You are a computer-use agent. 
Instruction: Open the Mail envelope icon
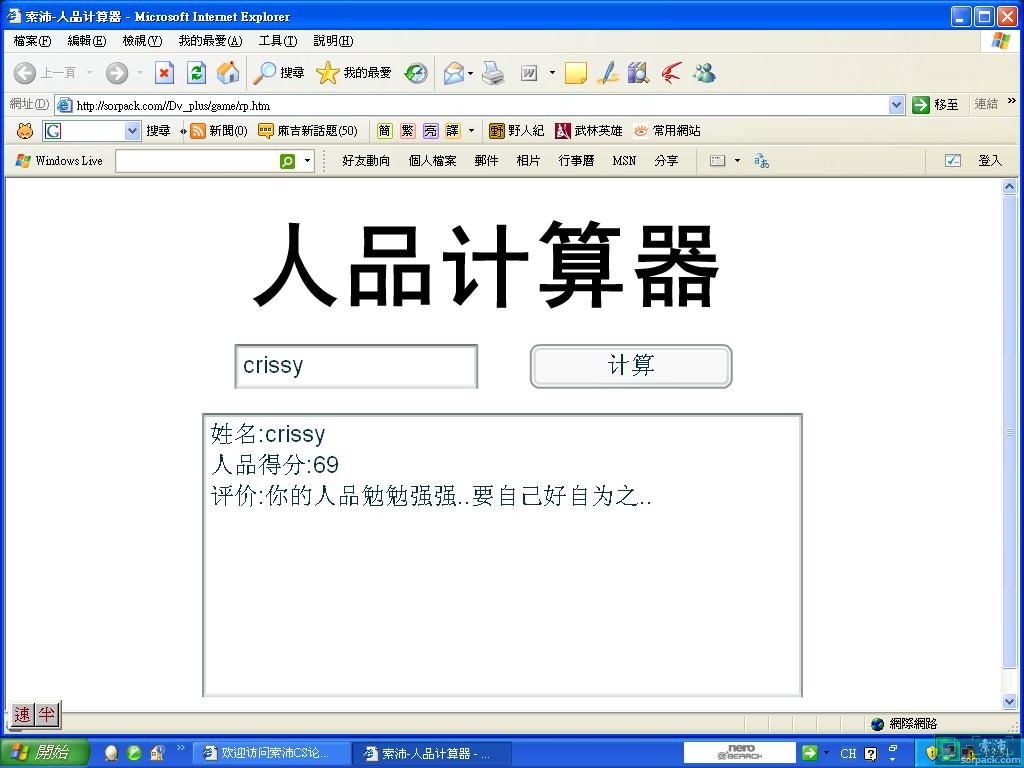point(454,73)
